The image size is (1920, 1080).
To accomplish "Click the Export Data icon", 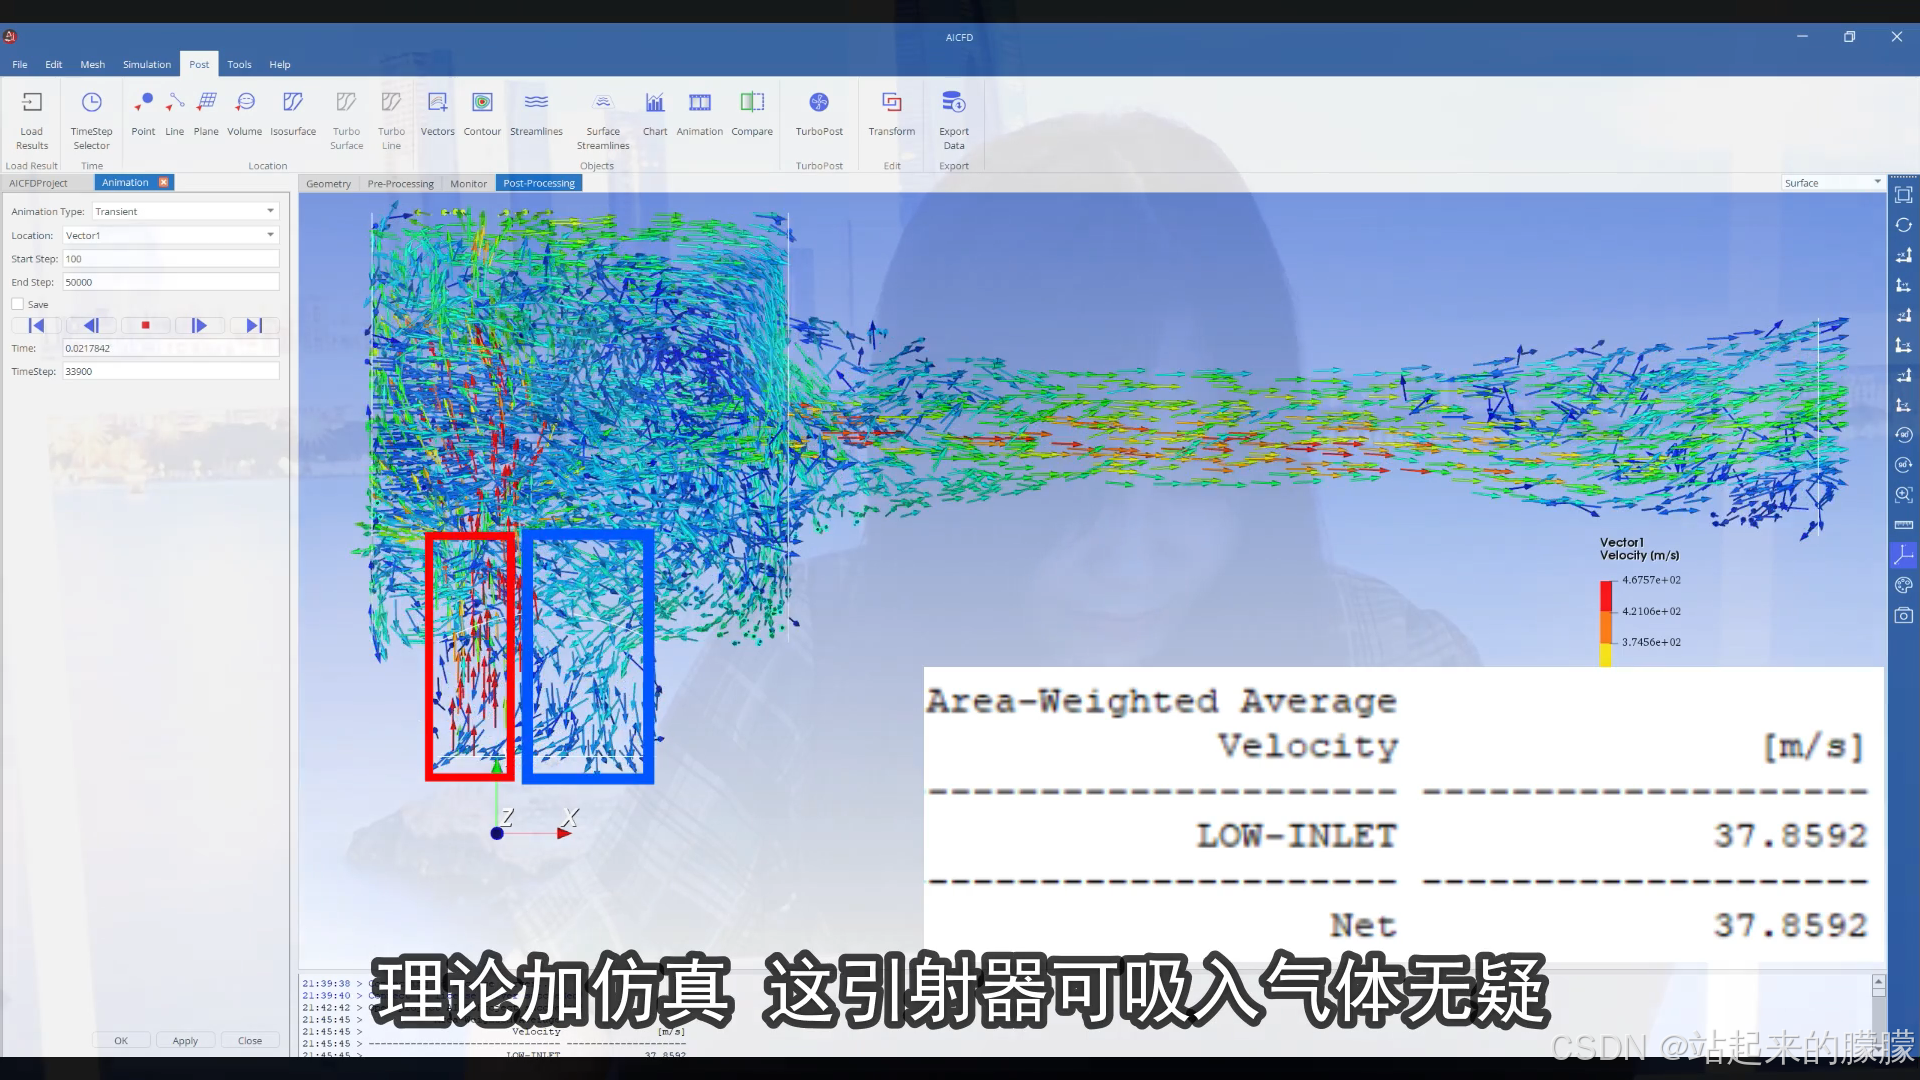I will coord(953,103).
